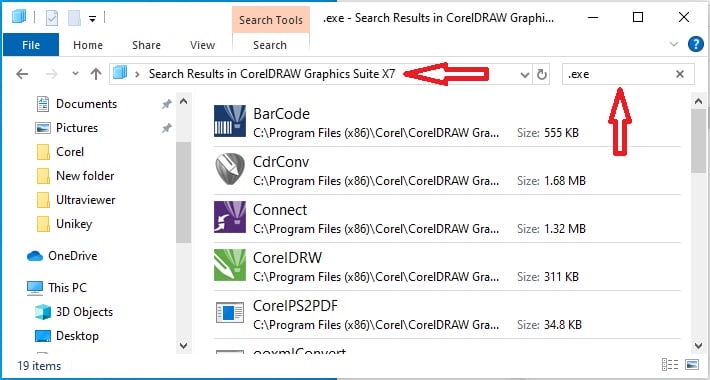Select the Connect file name
This screenshot has width=710, height=380.
280,210
